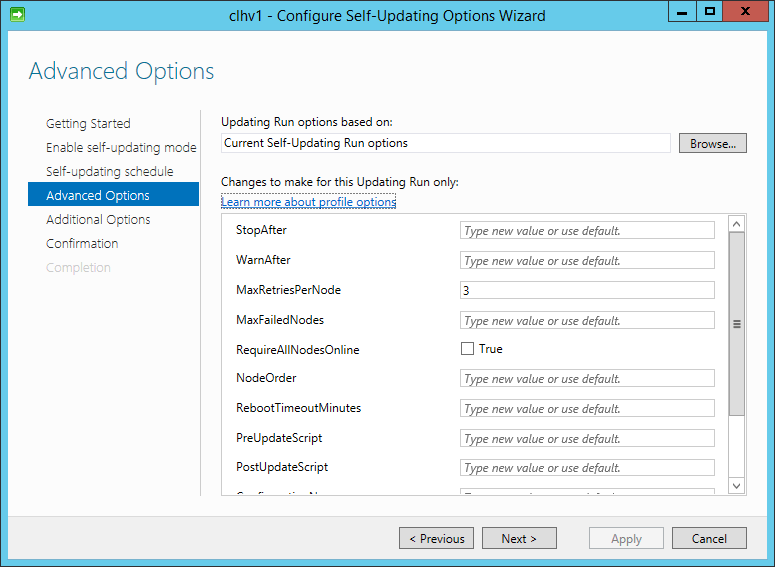Jump to the Confirmation step

coord(82,243)
